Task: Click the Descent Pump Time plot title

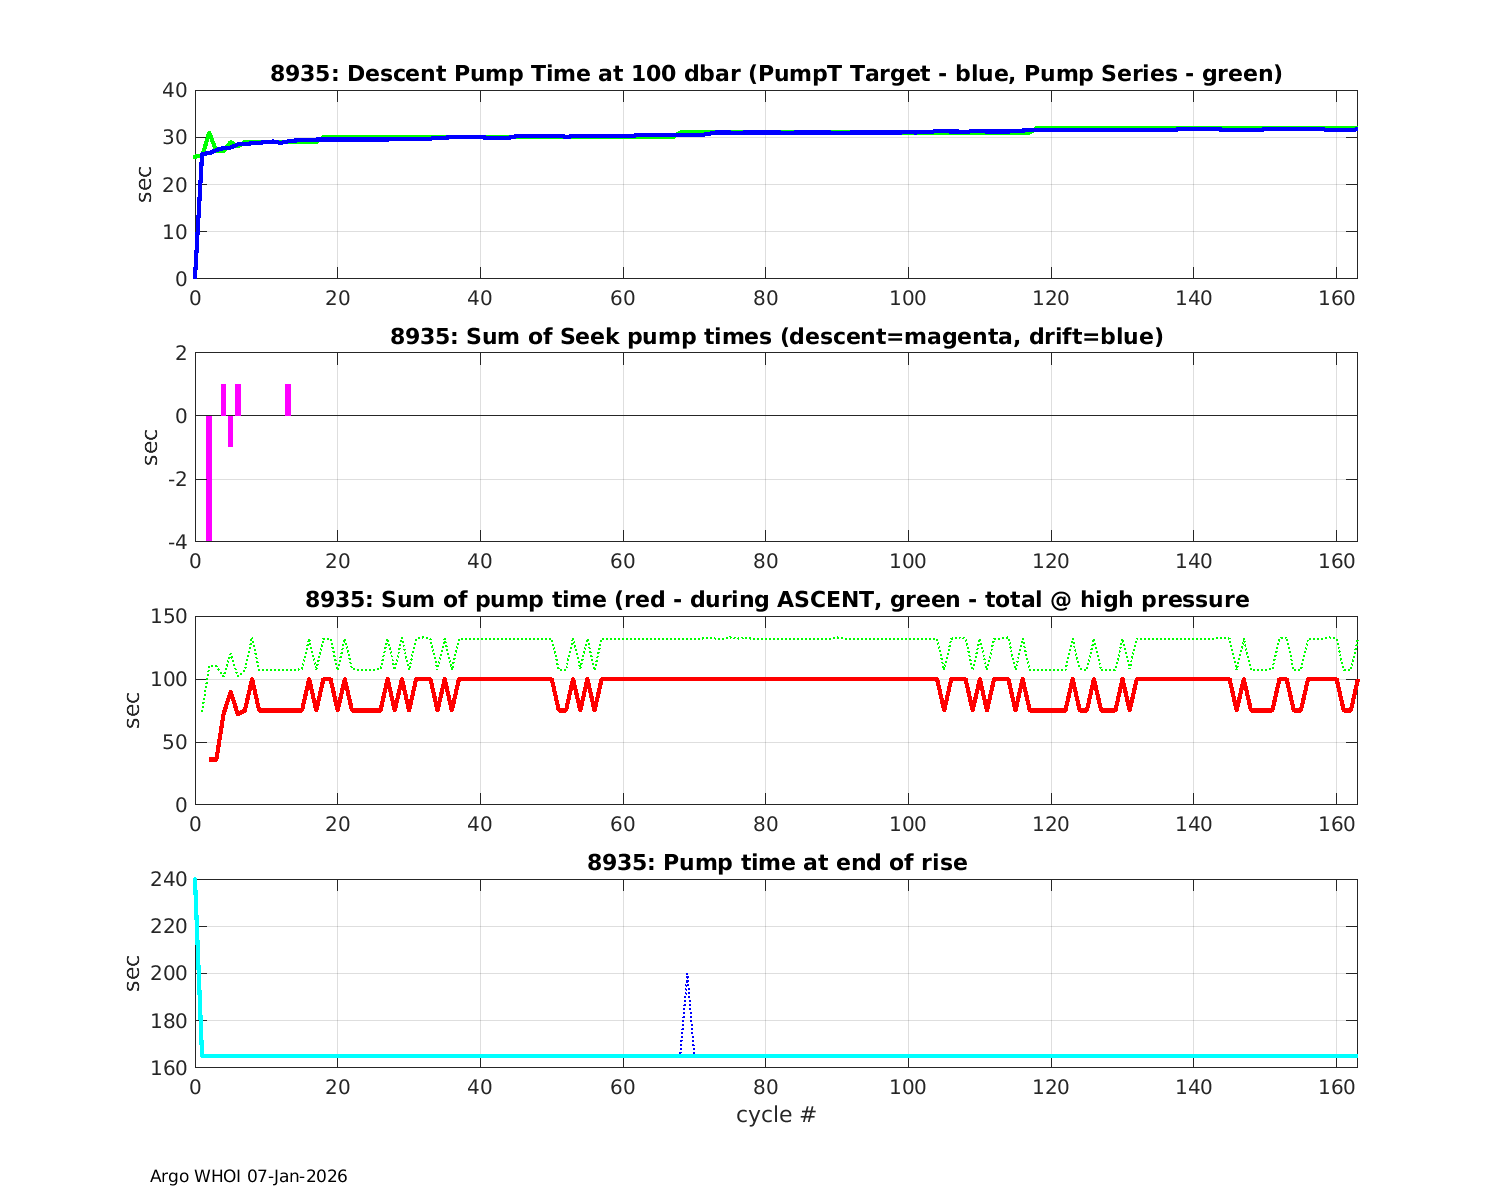Action: [x=776, y=73]
